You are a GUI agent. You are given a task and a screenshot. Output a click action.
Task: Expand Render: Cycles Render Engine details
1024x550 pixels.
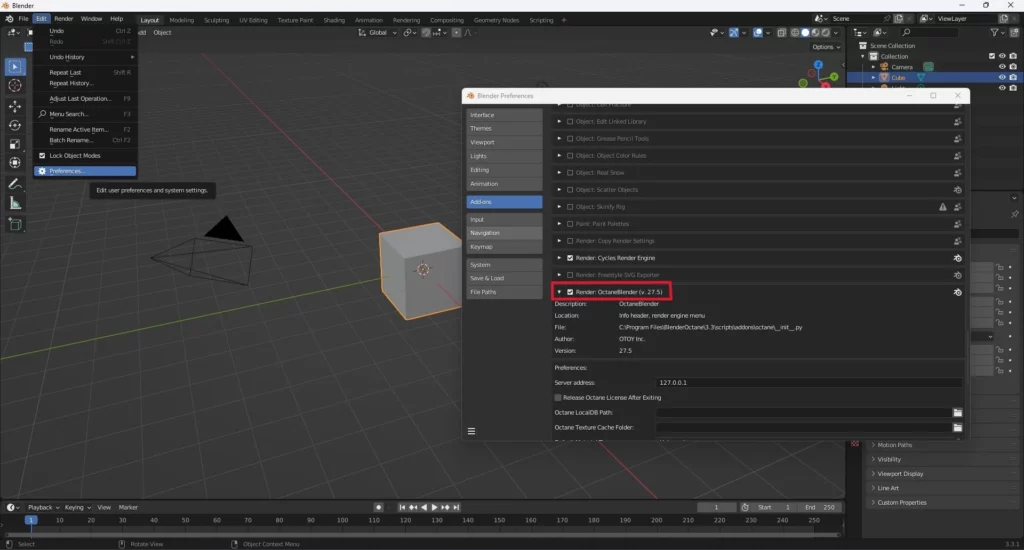[x=559, y=258]
